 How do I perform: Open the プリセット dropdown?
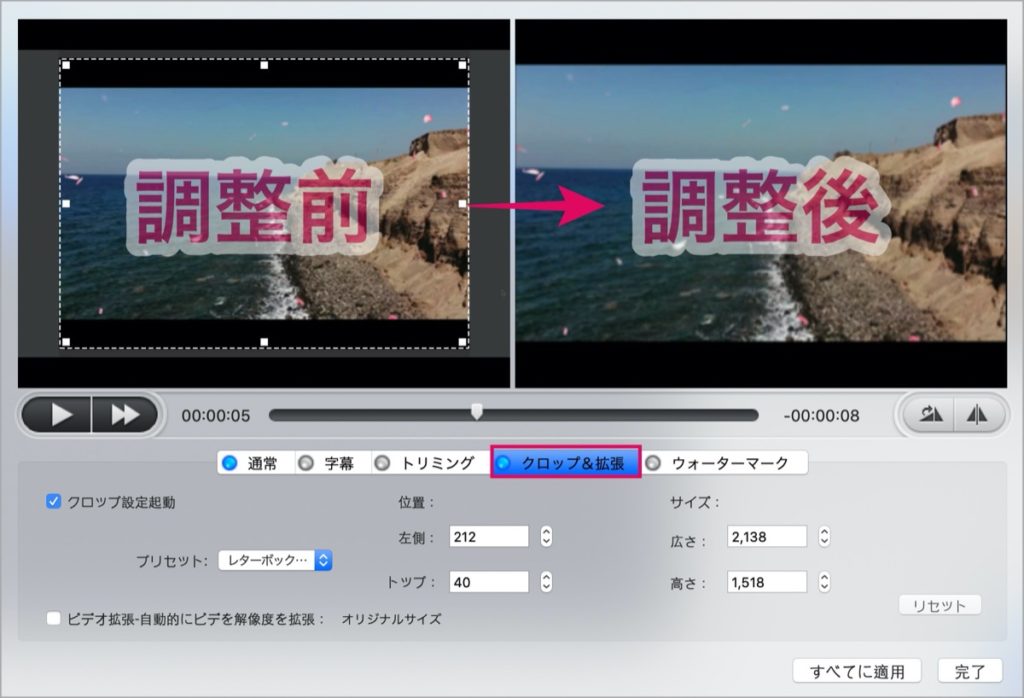pos(275,560)
